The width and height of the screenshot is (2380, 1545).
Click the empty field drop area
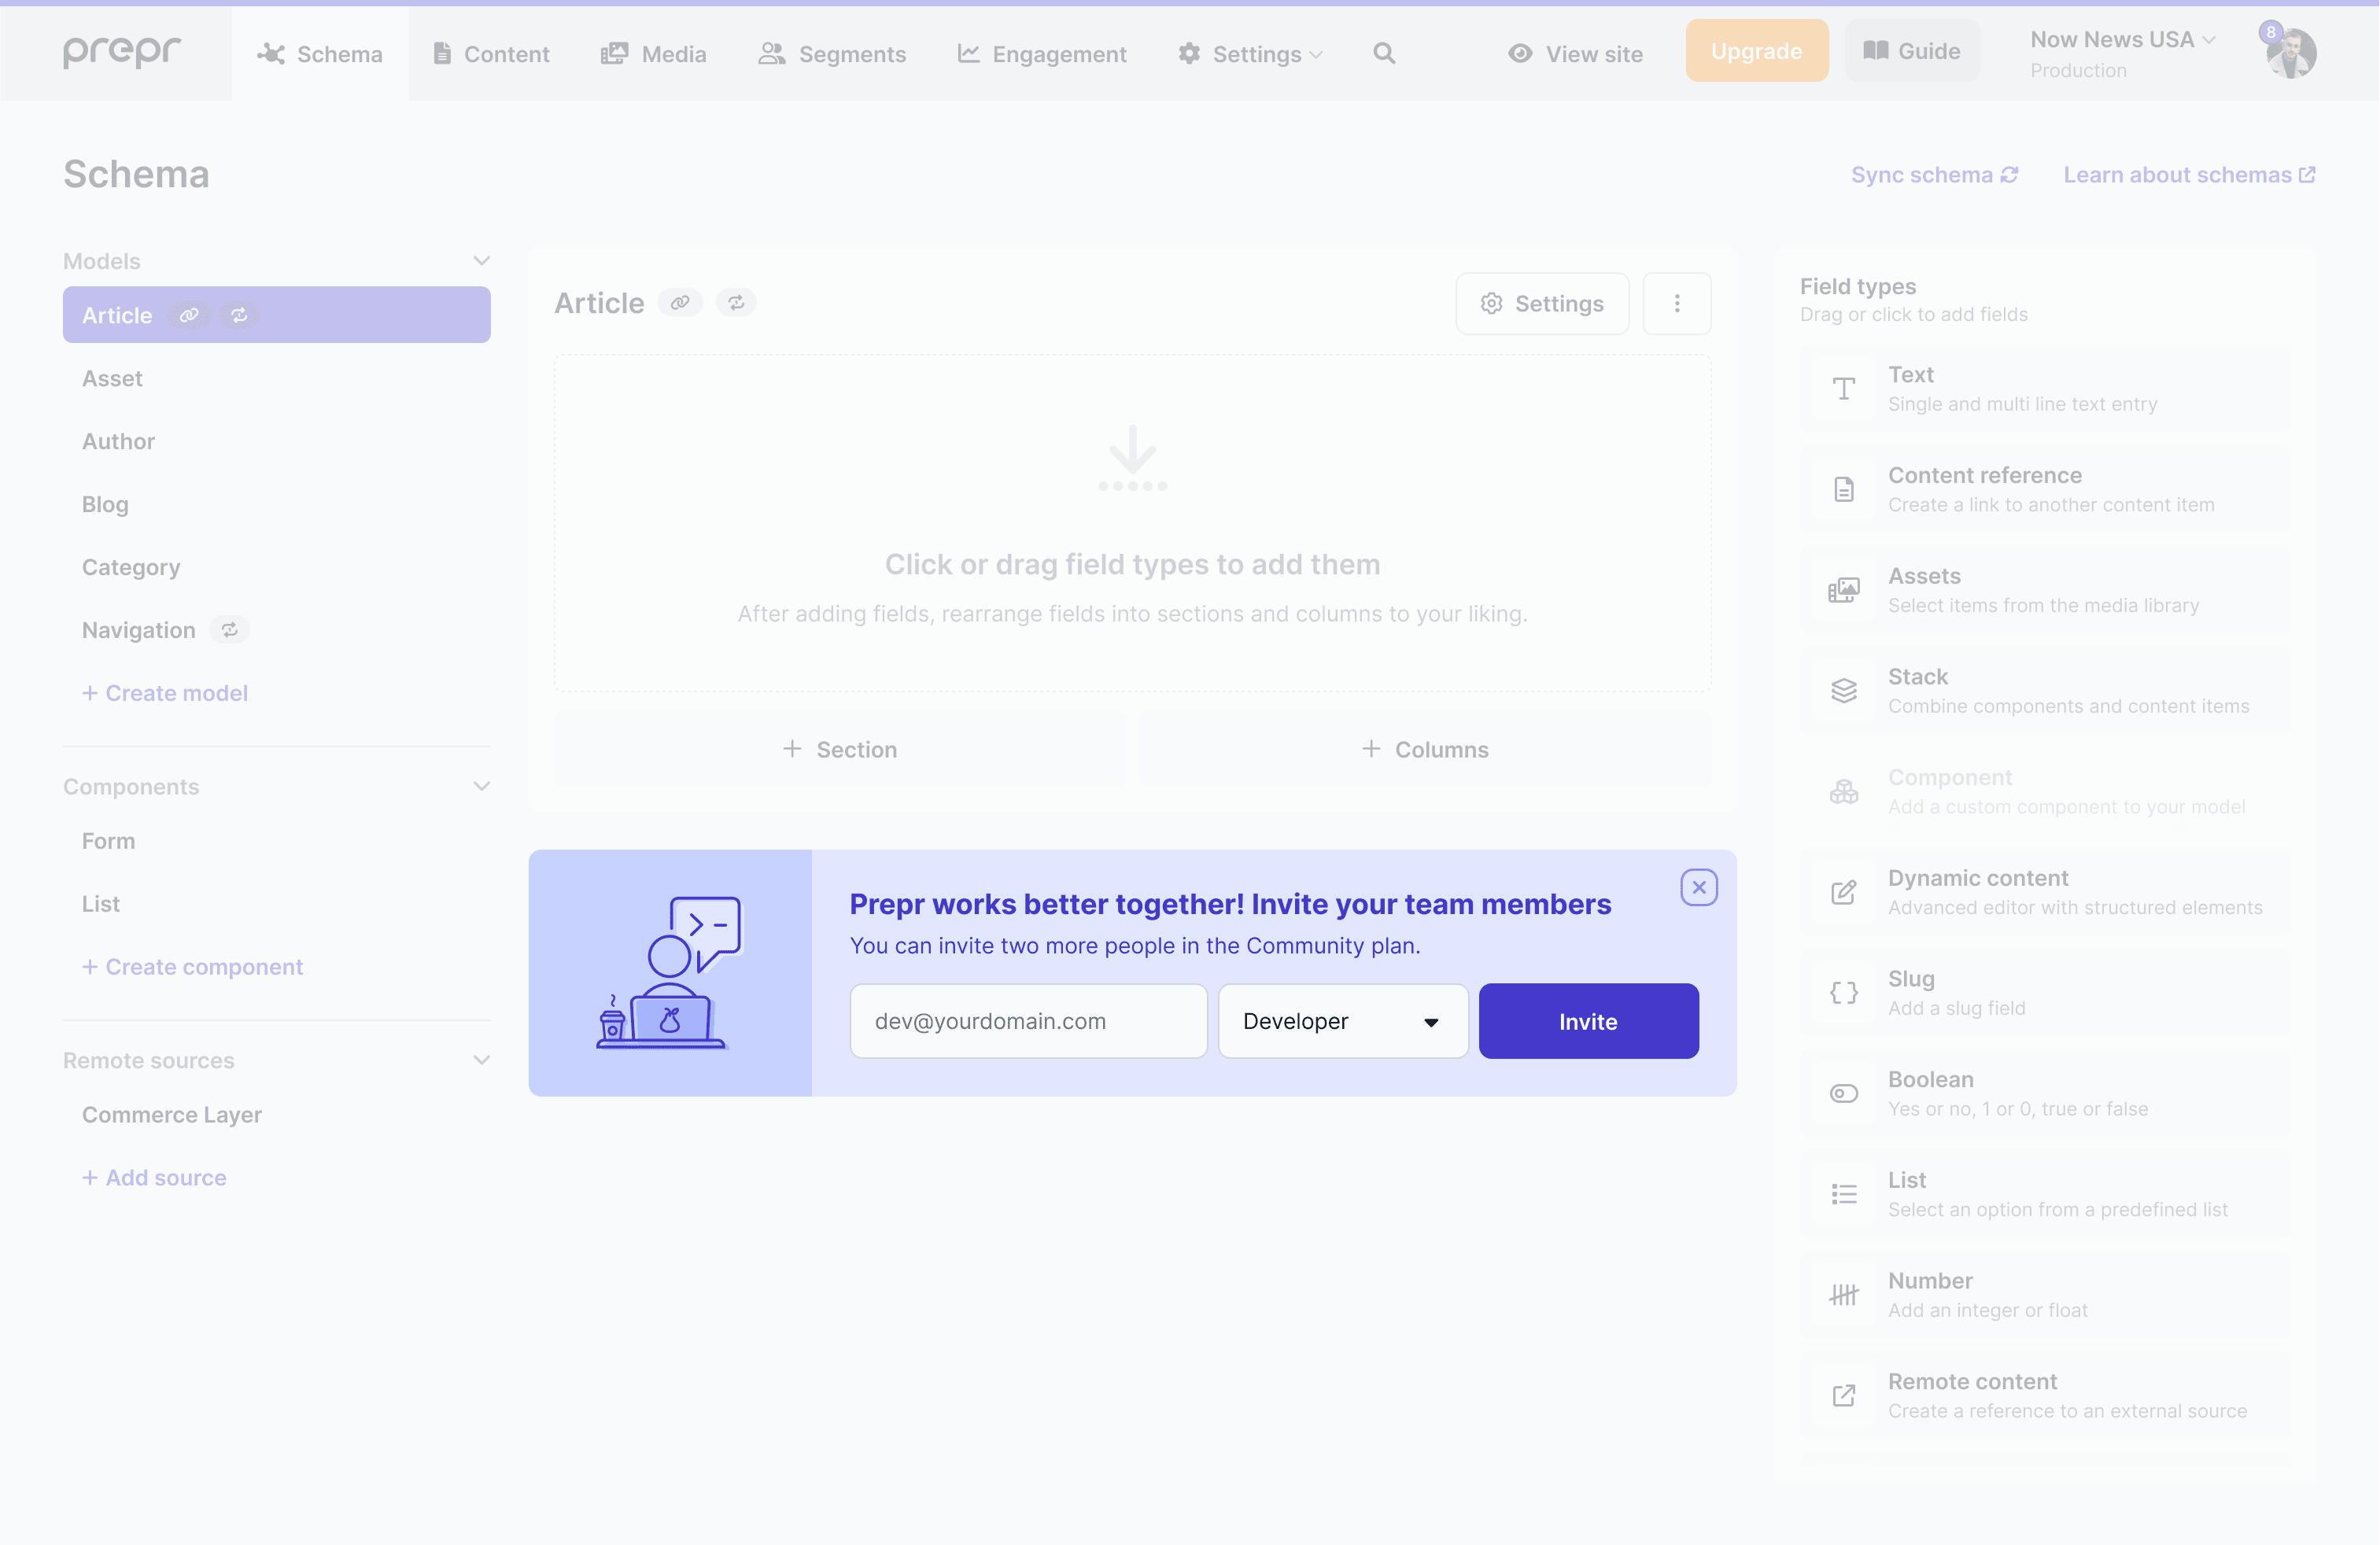(1133, 523)
